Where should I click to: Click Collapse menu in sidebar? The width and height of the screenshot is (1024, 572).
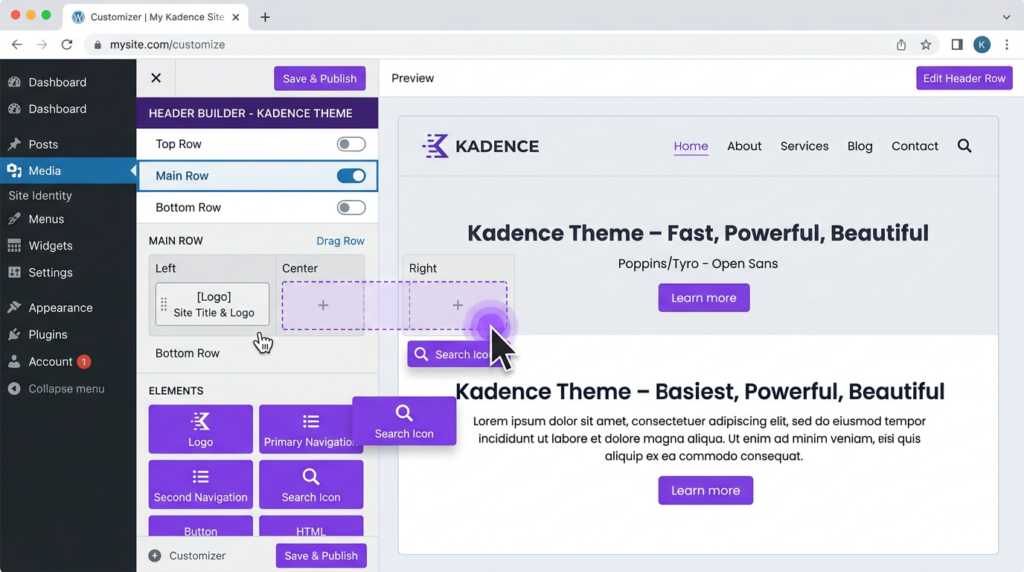tap(66, 389)
